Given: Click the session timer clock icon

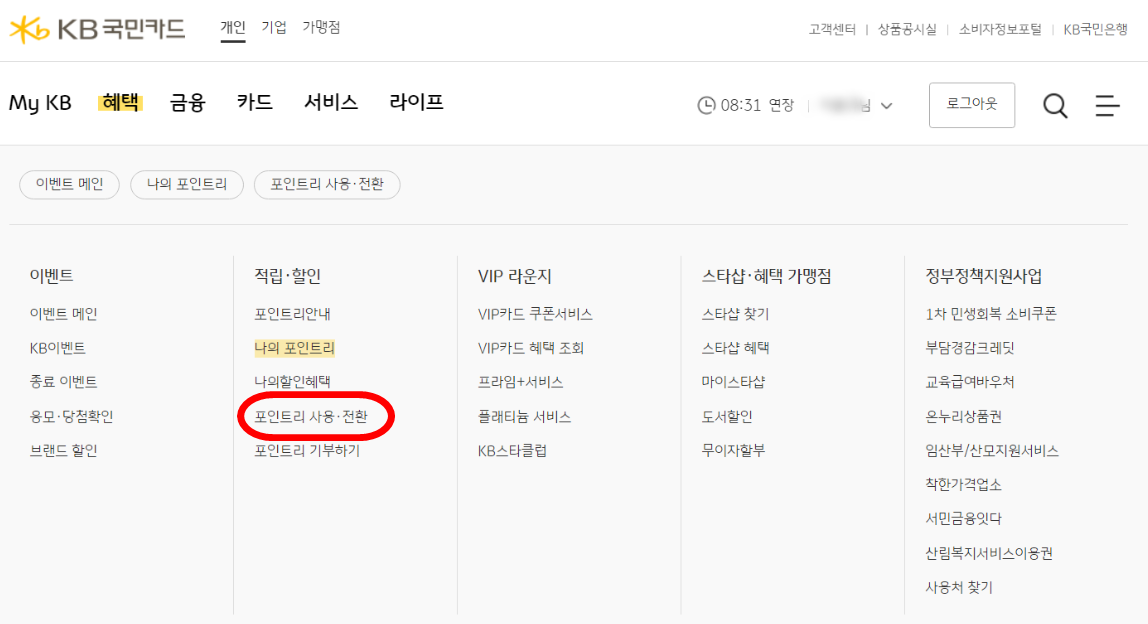Looking at the screenshot, I should (x=706, y=105).
